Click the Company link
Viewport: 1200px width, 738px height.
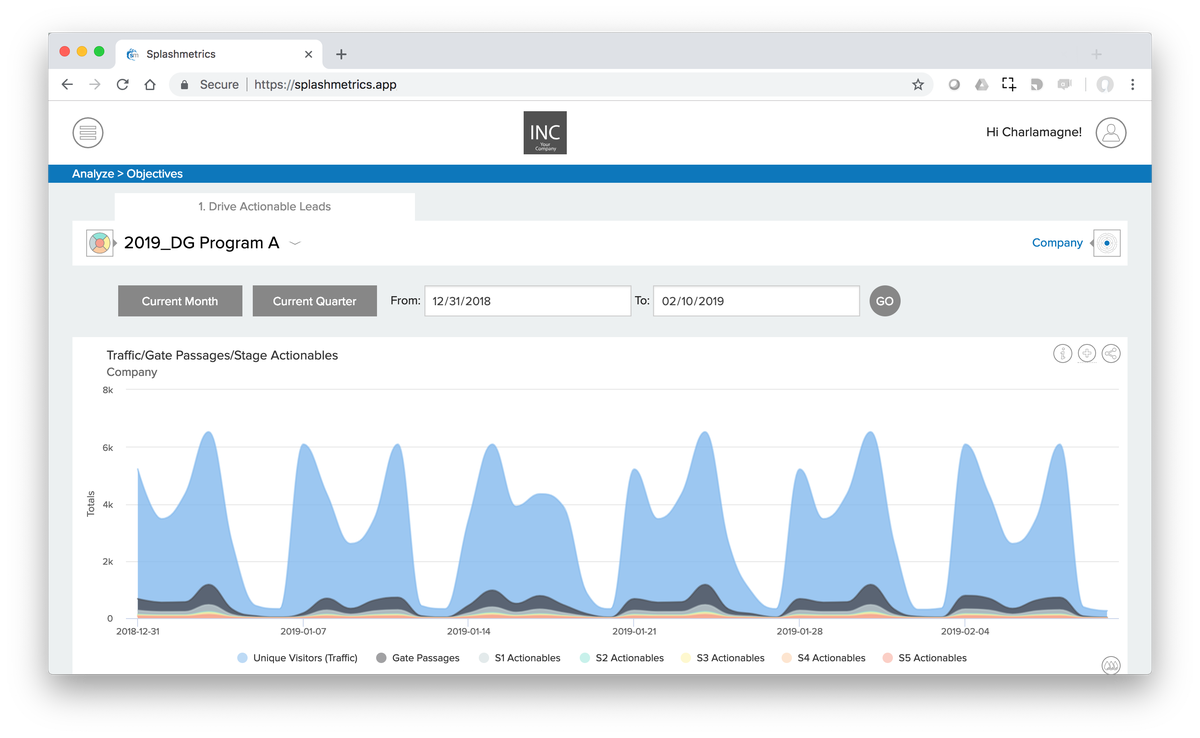pyautogui.click(x=1057, y=243)
